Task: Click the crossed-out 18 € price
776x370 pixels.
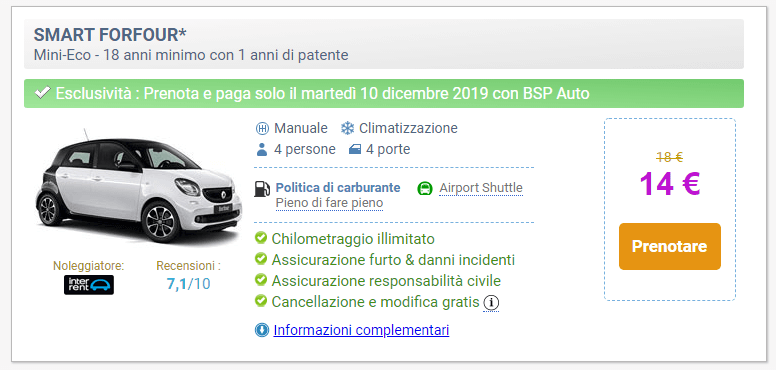Action: 670,157
